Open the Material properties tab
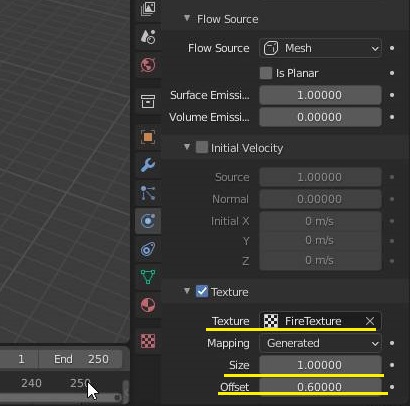The width and height of the screenshot is (410, 406). 148,305
